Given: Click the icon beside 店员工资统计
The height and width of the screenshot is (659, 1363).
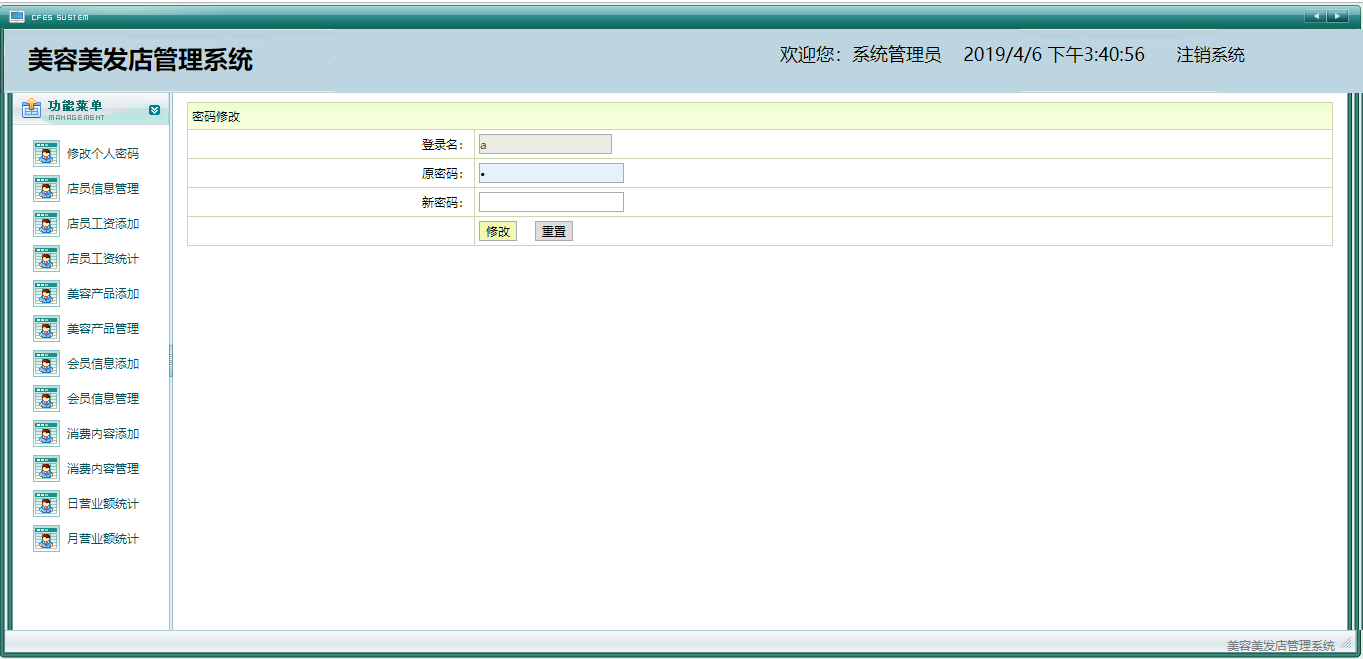Looking at the screenshot, I should point(46,258).
